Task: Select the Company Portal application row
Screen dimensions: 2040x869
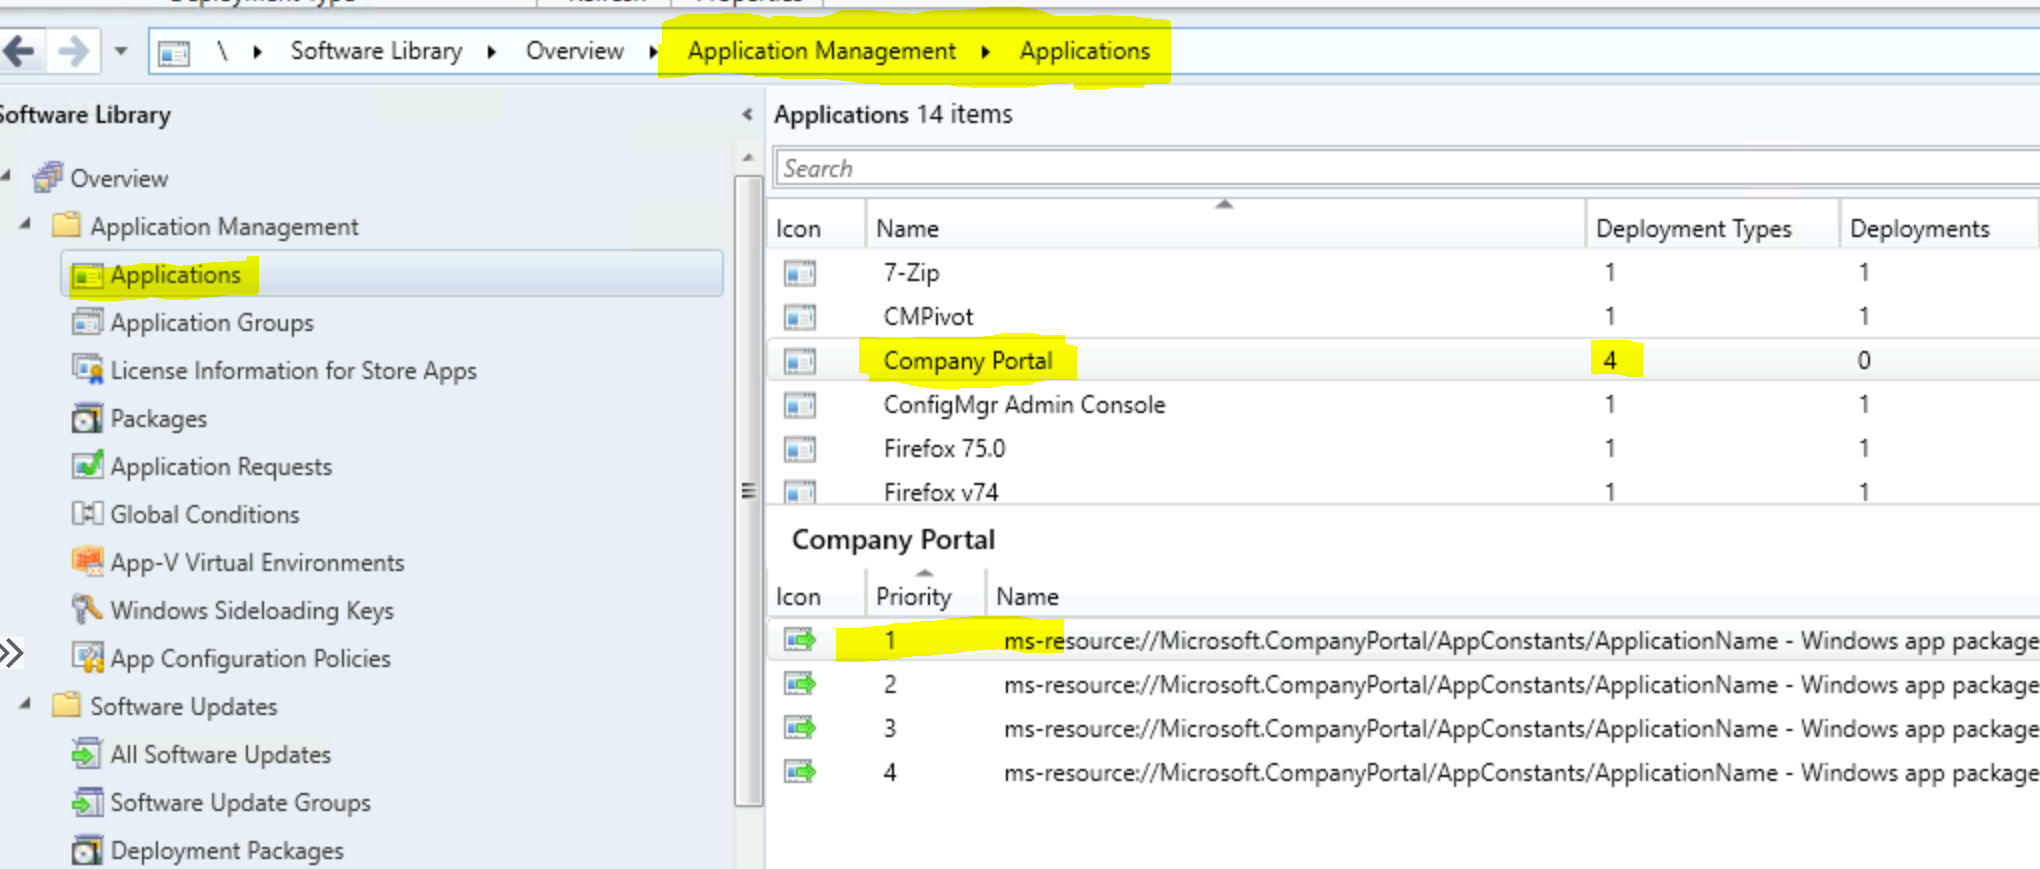Action: 1404,360
